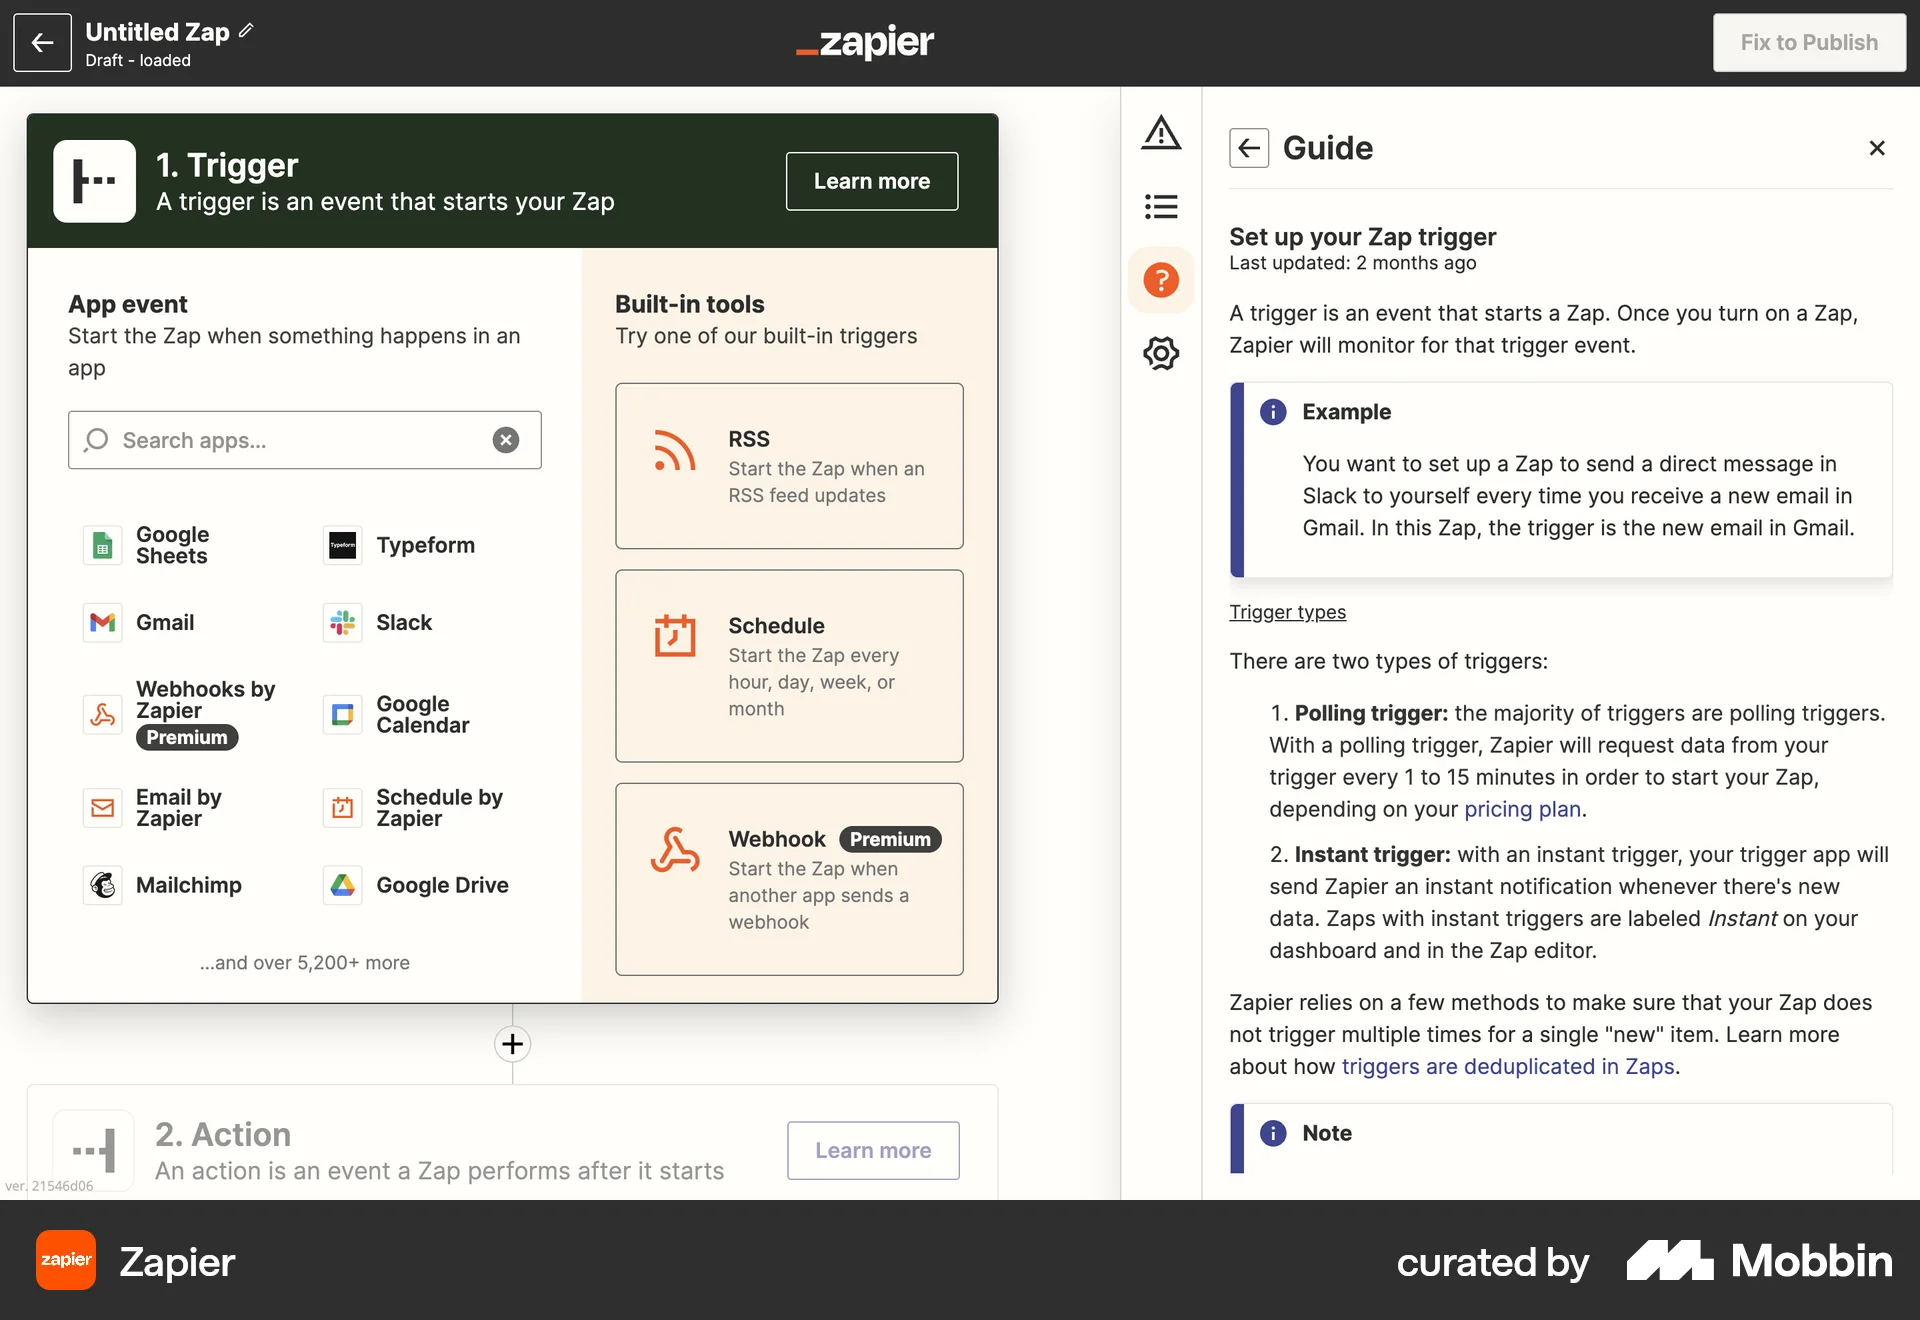Clear the app search field
This screenshot has width=1920, height=1320.
tap(506, 440)
